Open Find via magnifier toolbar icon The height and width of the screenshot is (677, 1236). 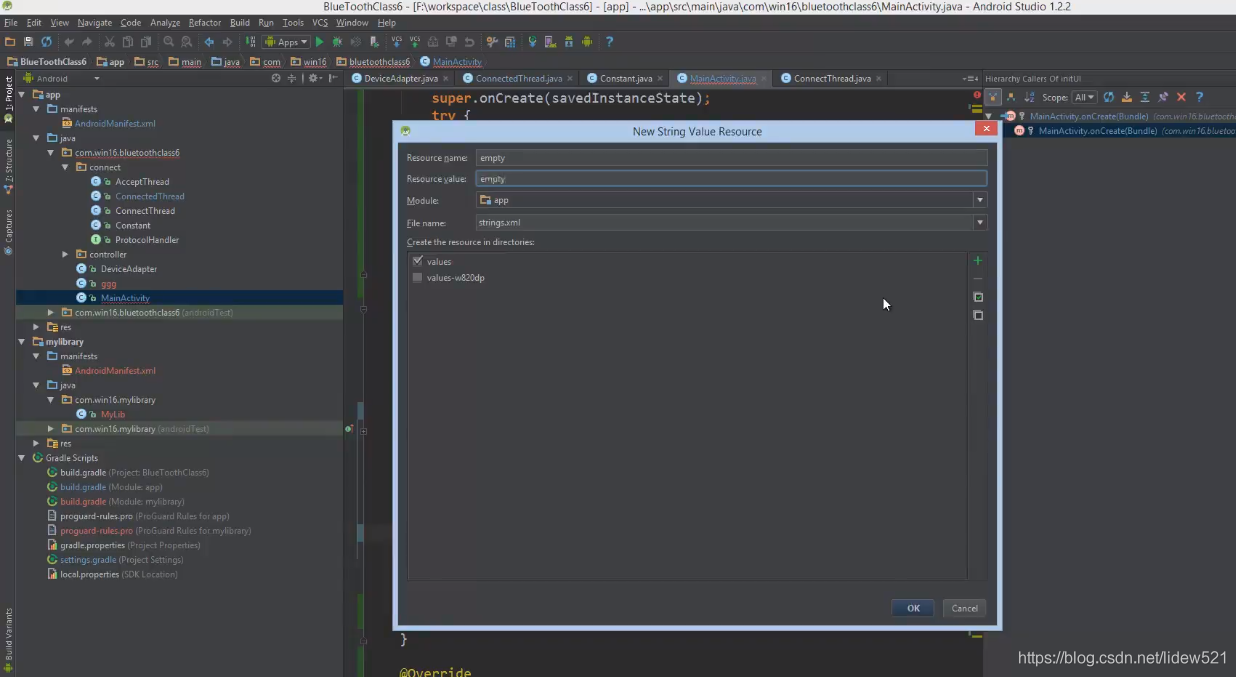(x=168, y=41)
